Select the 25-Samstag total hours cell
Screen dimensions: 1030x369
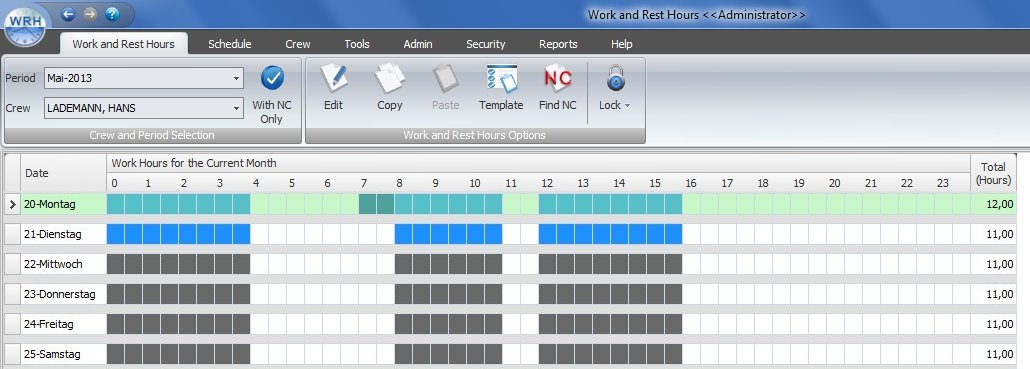(993, 355)
